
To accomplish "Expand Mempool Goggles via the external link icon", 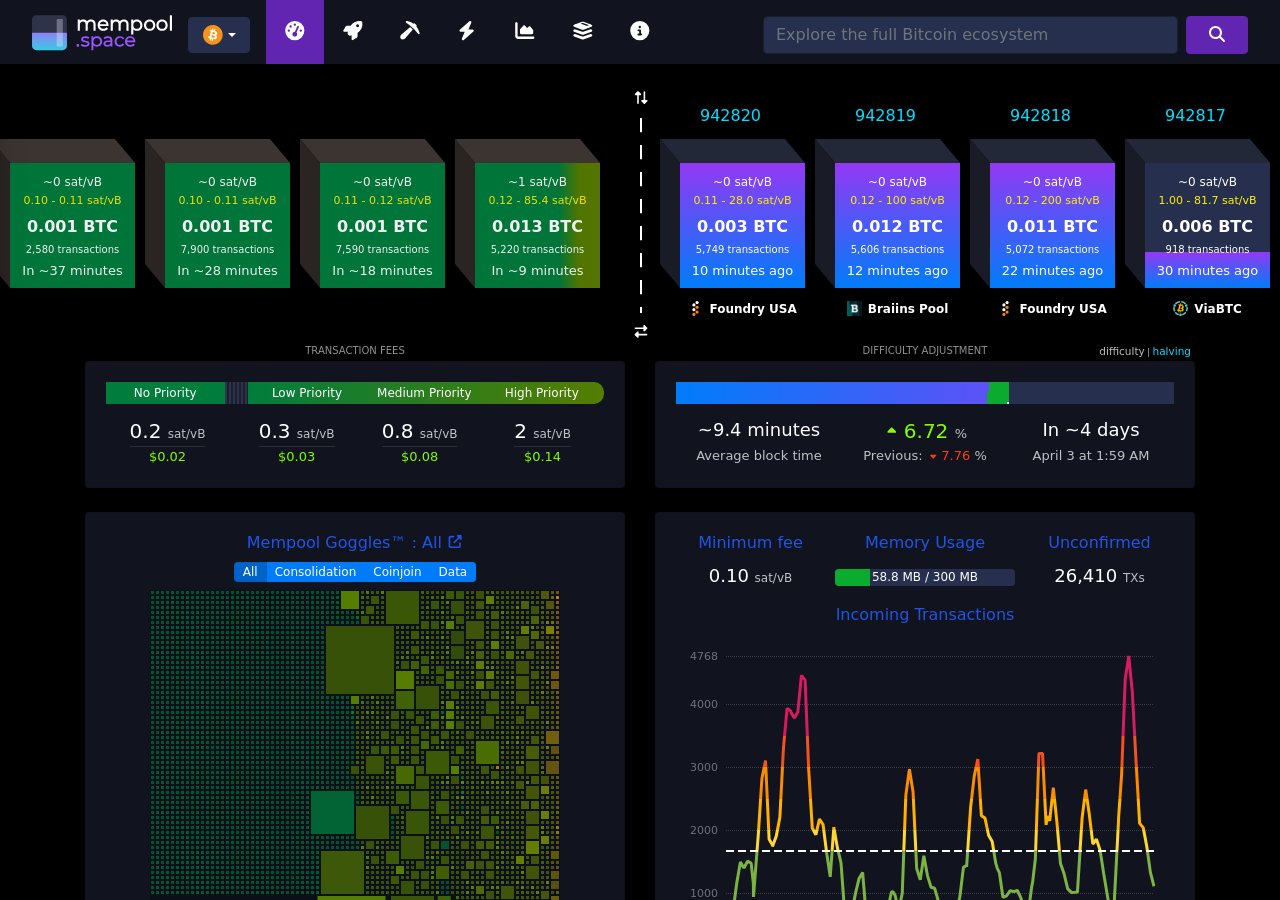I will point(455,541).
